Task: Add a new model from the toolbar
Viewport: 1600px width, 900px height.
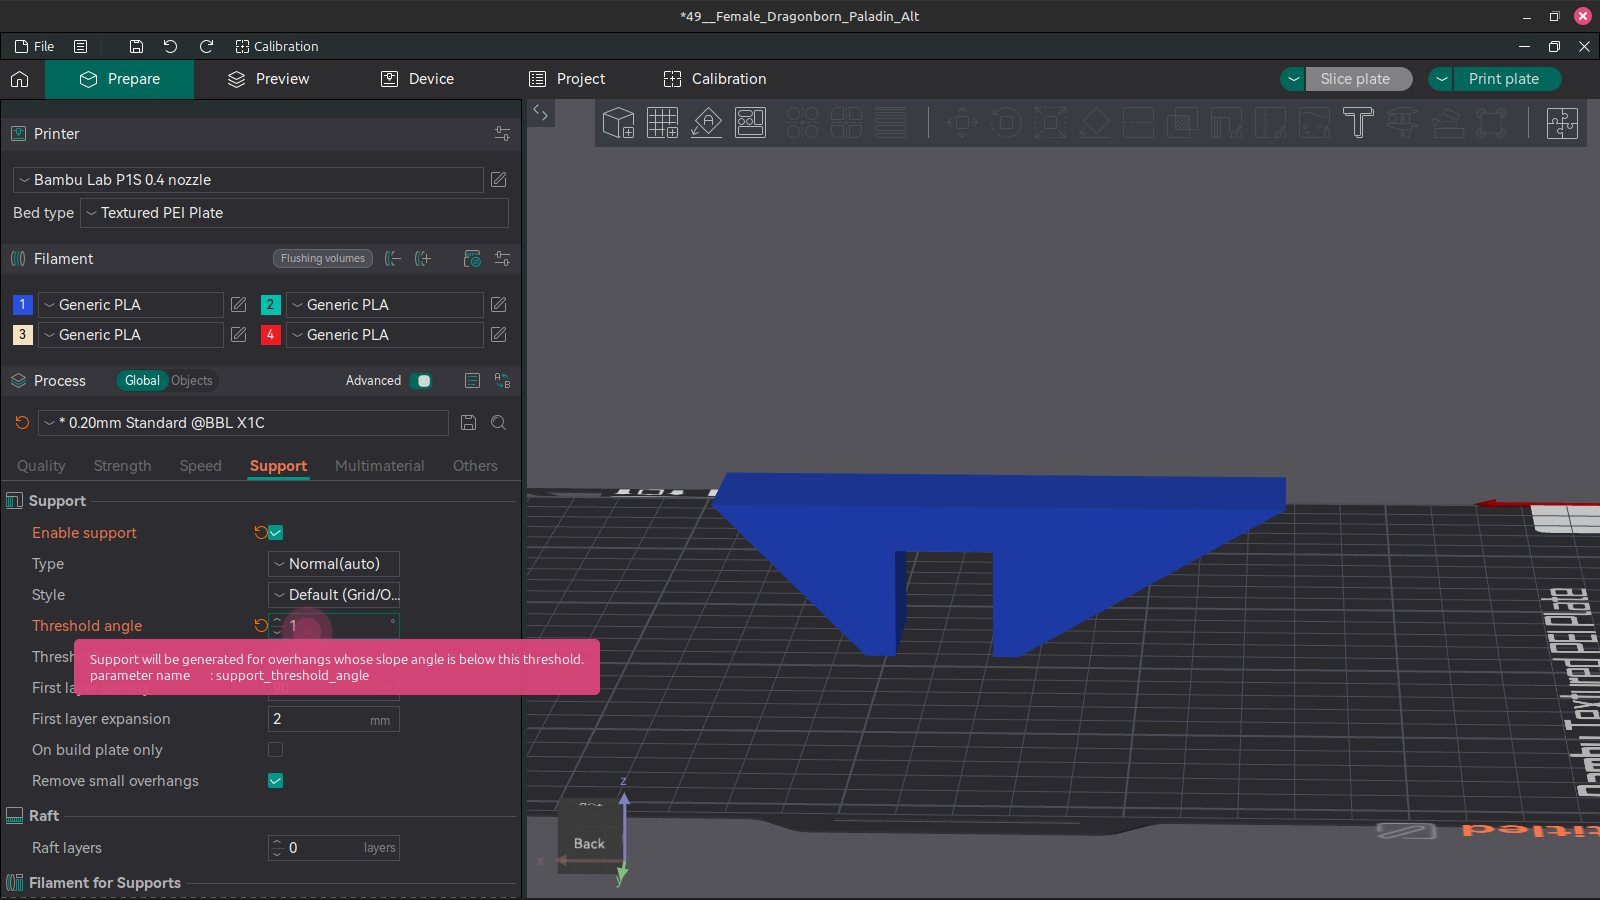Action: pos(618,123)
